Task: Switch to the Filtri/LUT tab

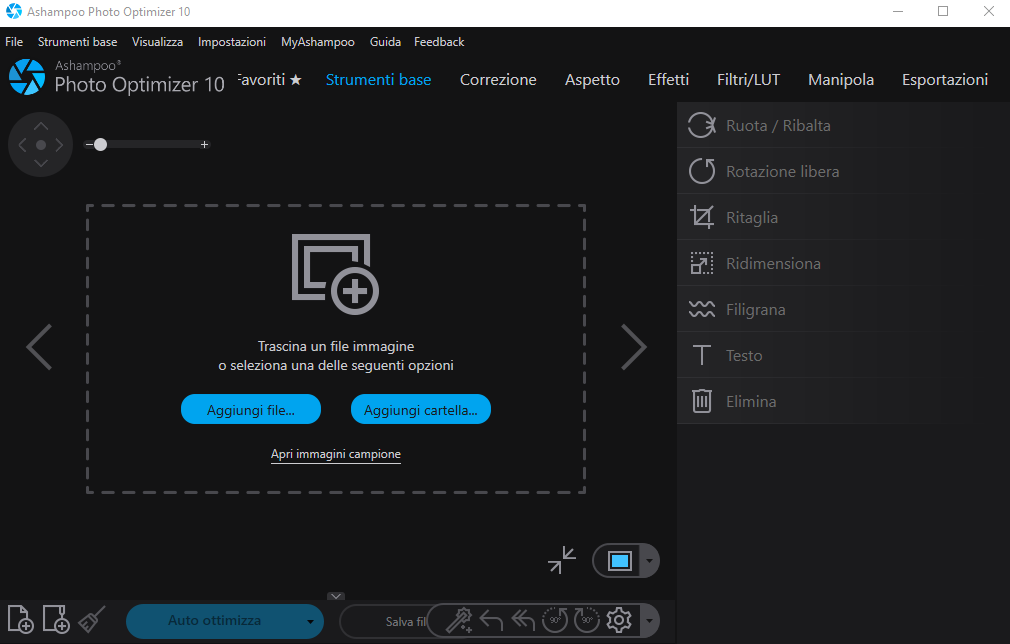Action: pyautogui.click(x=748, y=80)
